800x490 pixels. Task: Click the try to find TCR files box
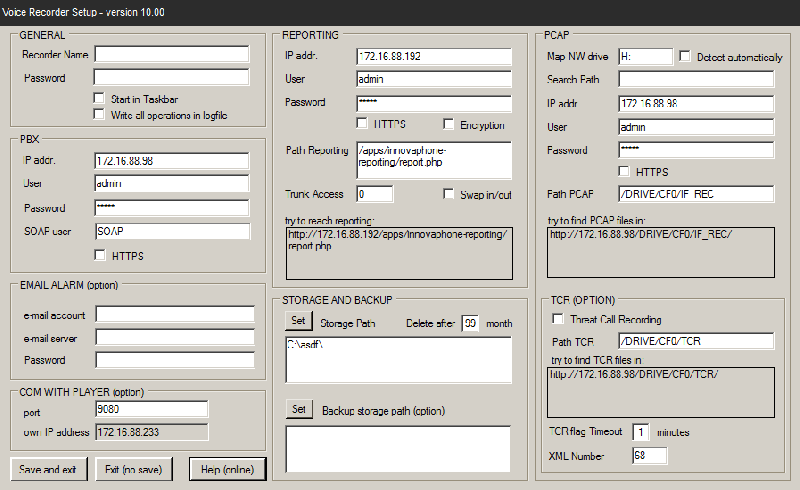click(661, 393)
